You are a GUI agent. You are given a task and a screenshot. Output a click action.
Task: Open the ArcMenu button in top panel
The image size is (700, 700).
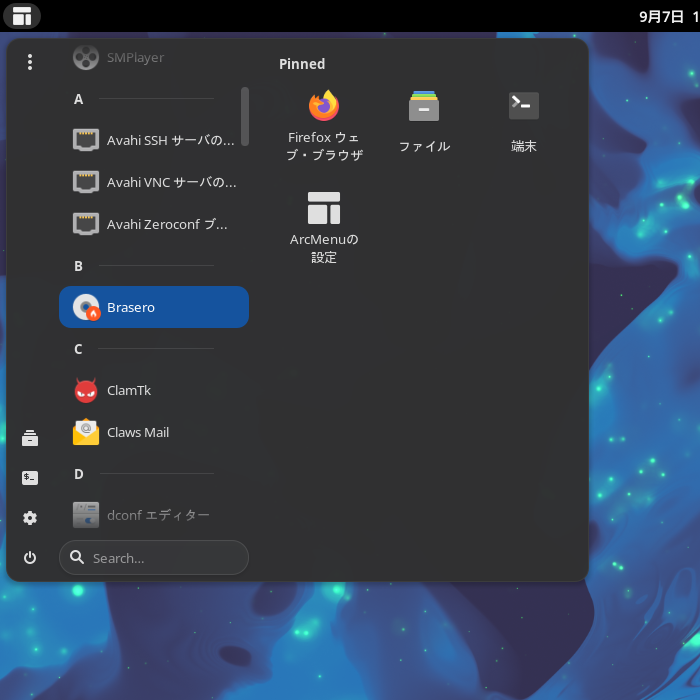click(x=21, y=16)
